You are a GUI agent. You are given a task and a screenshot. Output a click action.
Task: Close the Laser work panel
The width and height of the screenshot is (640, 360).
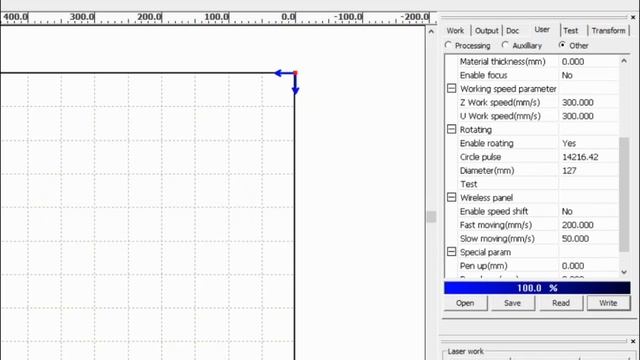pos(633,341)
